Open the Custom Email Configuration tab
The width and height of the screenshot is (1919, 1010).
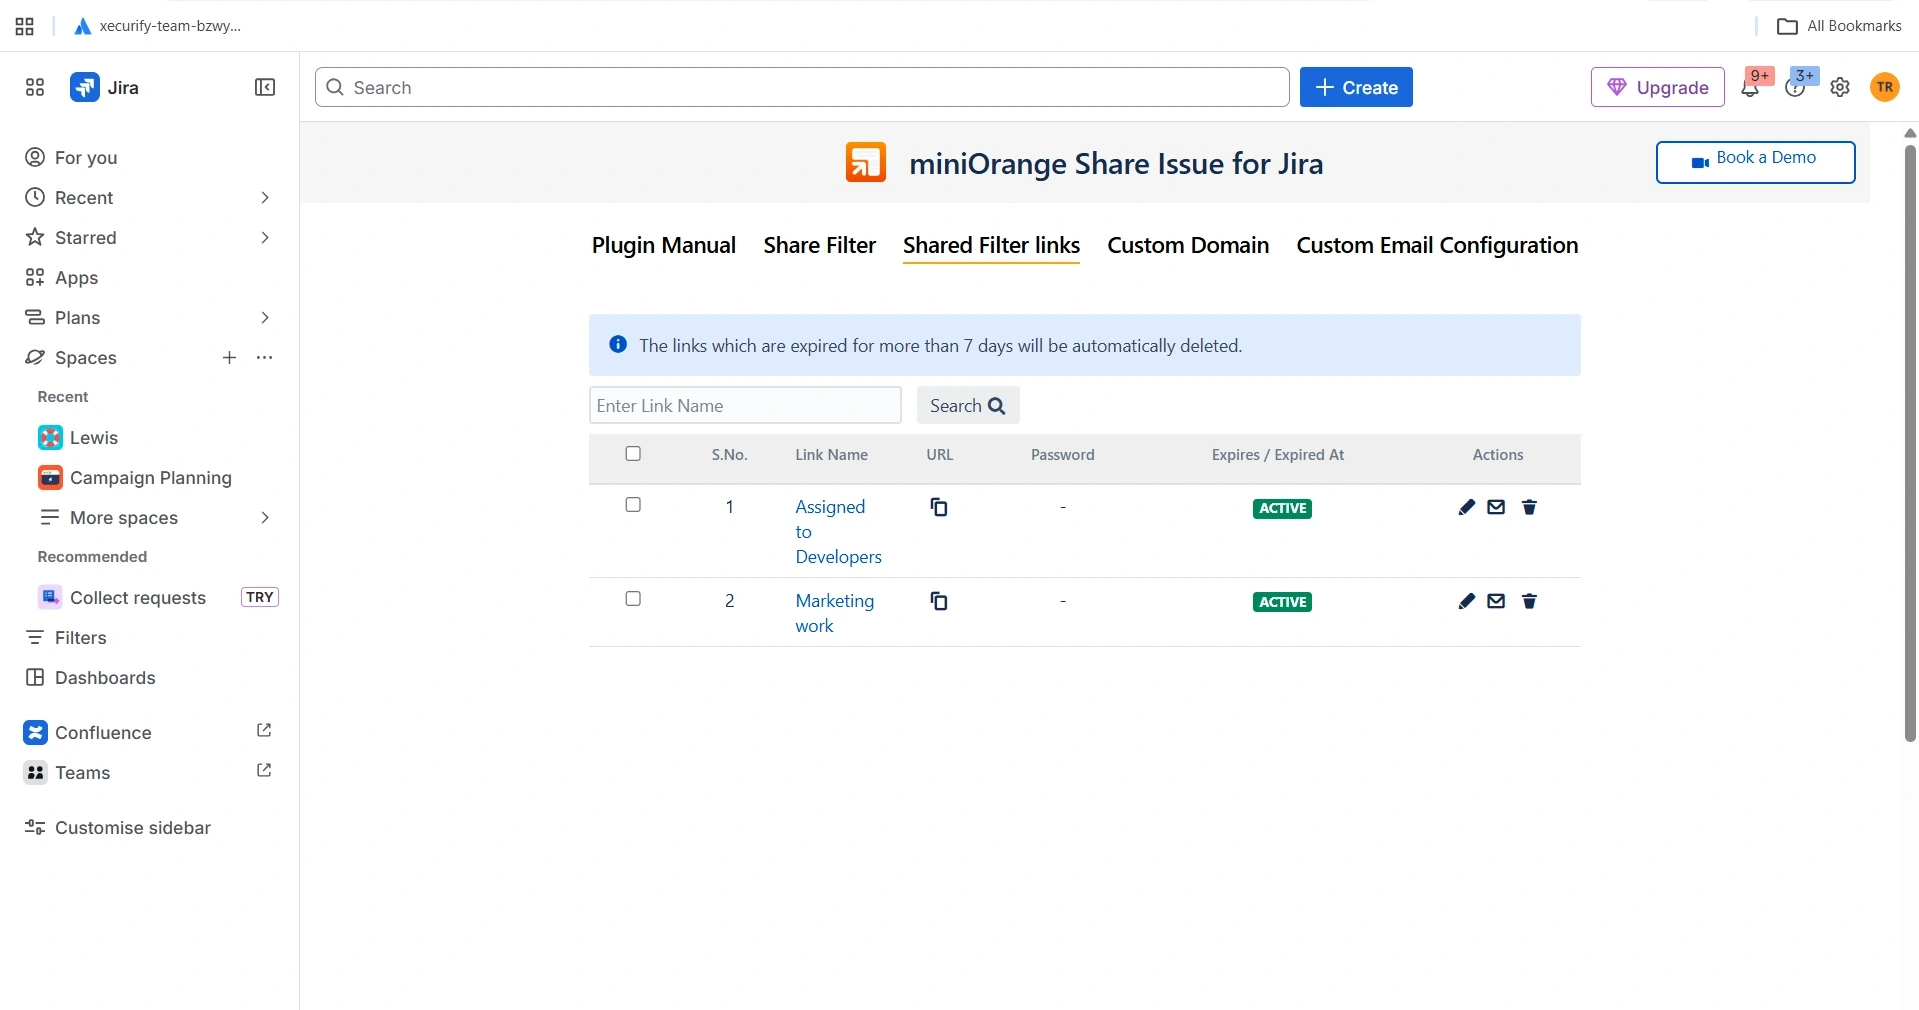coord(1437,246)
